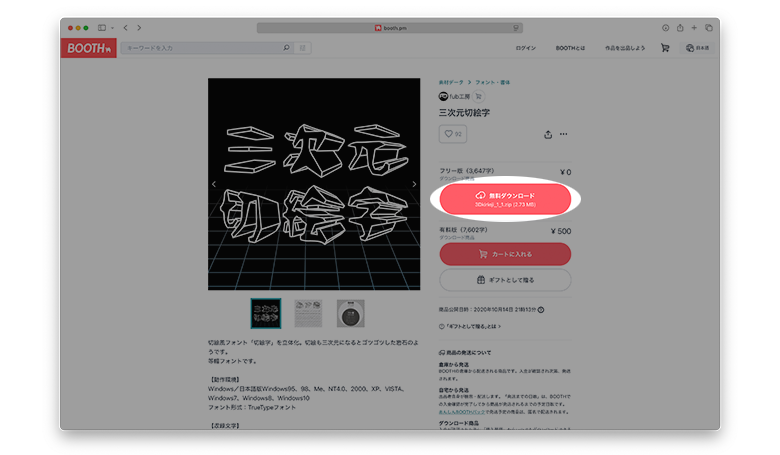Open the 作品を出品しよう link

[625, 48]
